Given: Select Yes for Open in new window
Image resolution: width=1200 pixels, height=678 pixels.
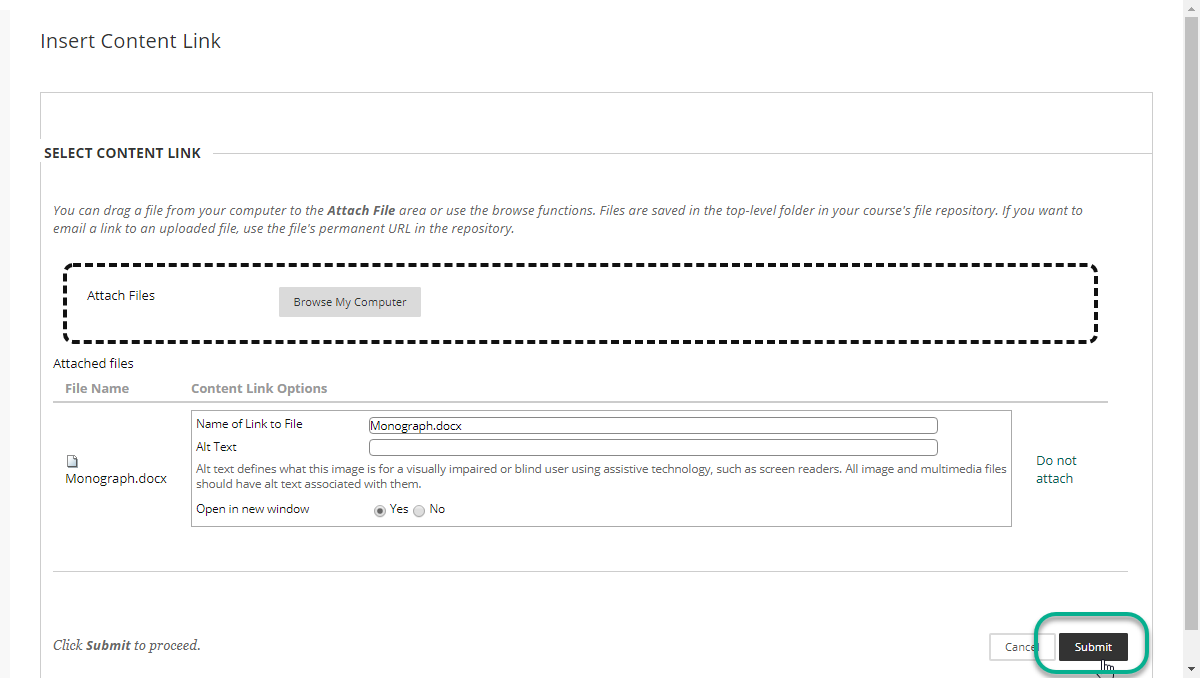Looking at the screenshot, I should click(x=380, y=510).
